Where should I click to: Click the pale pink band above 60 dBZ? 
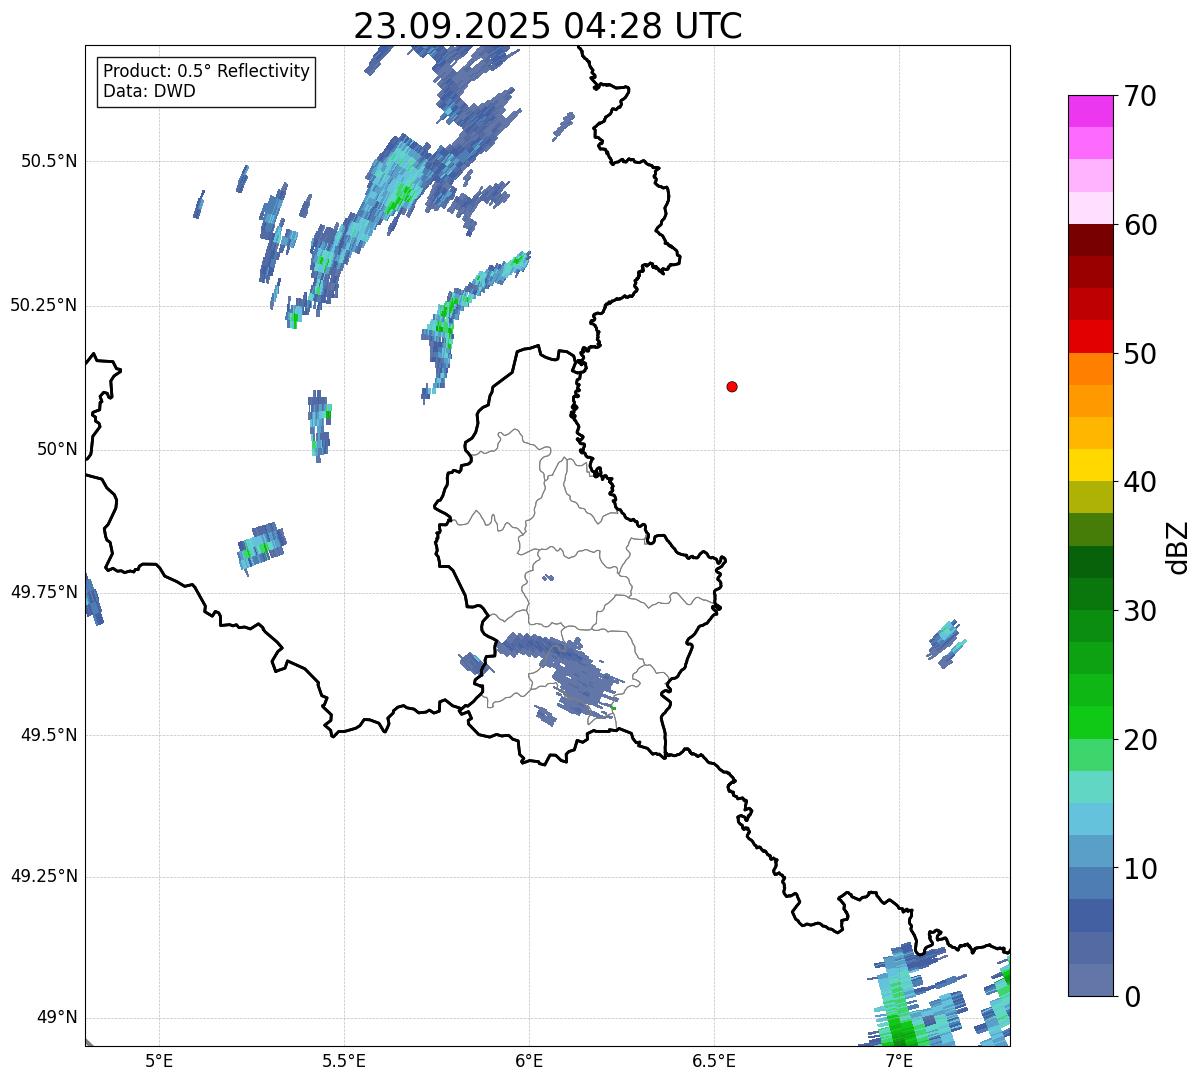1090,208
